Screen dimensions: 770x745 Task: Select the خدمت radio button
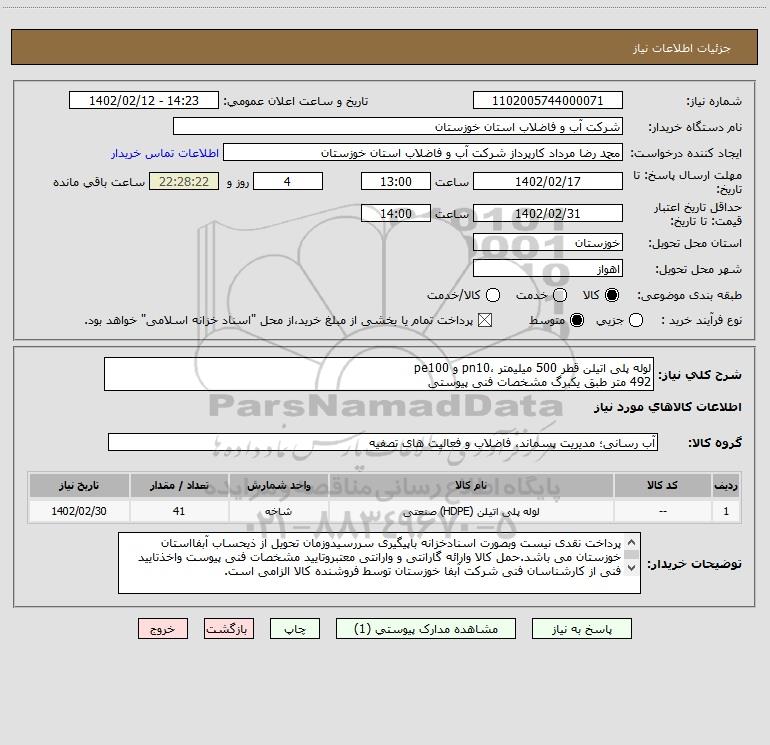560,295
